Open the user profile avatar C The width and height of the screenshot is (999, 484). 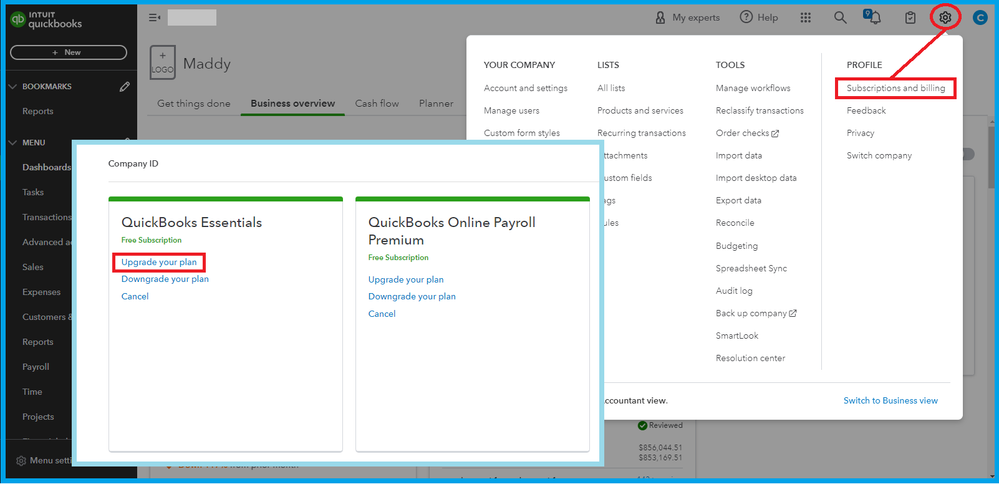(x=980, y=18)
